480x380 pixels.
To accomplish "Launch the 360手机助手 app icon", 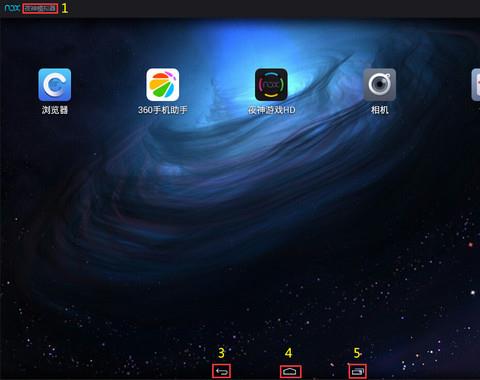I will click(x=163, y=85).
